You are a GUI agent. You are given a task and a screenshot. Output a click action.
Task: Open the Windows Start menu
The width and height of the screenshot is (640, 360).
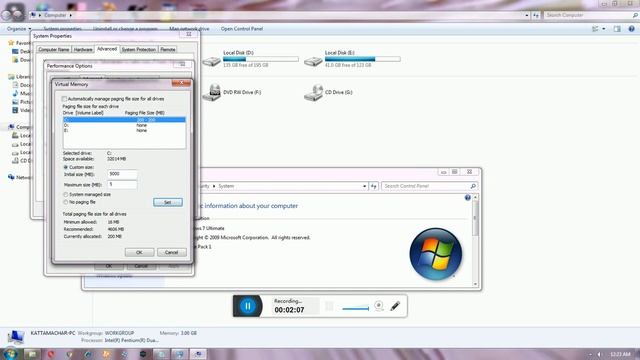10,353
